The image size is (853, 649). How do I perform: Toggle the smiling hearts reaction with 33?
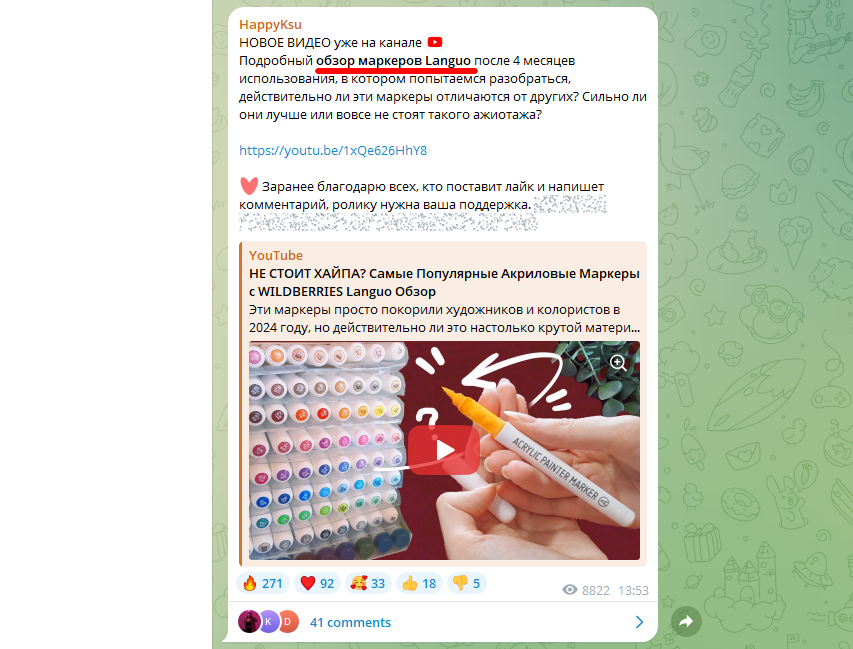point(368,583)
